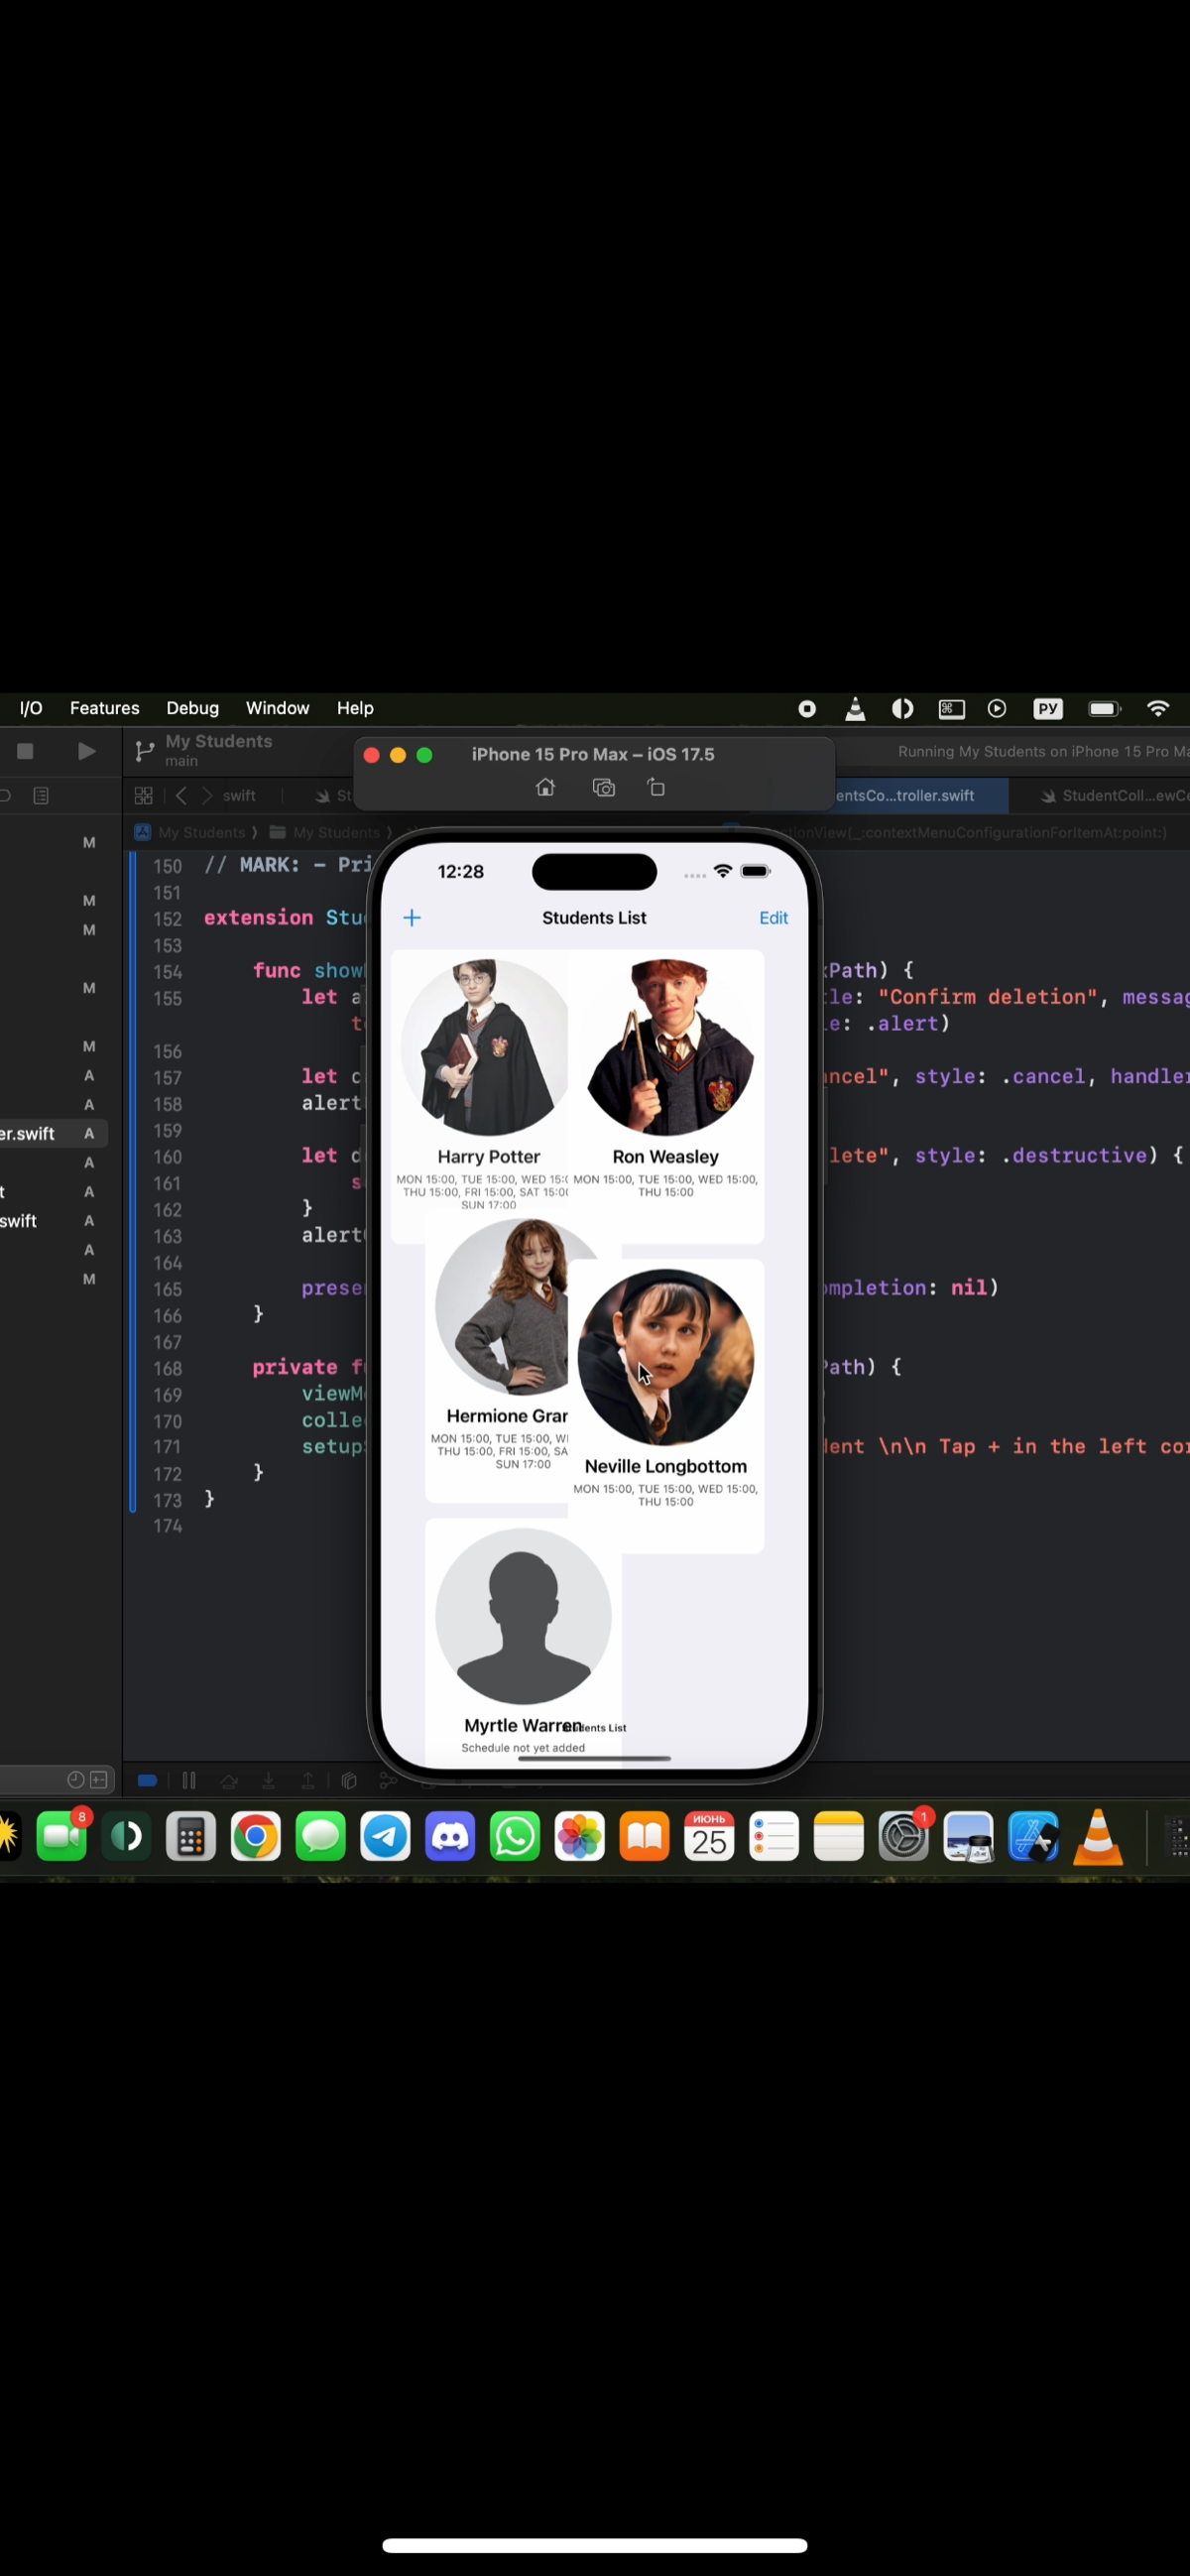Open Xcode from the Dock
The height and width of the screenshot is (2576, 1190).
(x=1034, y=1836)
